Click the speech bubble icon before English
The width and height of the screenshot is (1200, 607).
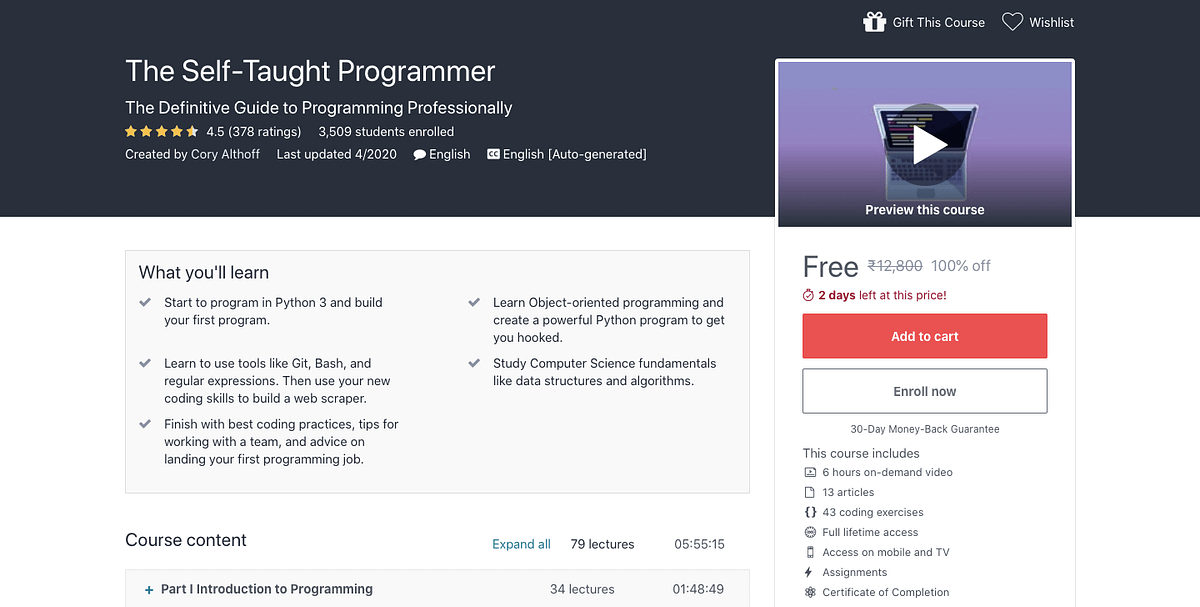(x=419, y=154)
